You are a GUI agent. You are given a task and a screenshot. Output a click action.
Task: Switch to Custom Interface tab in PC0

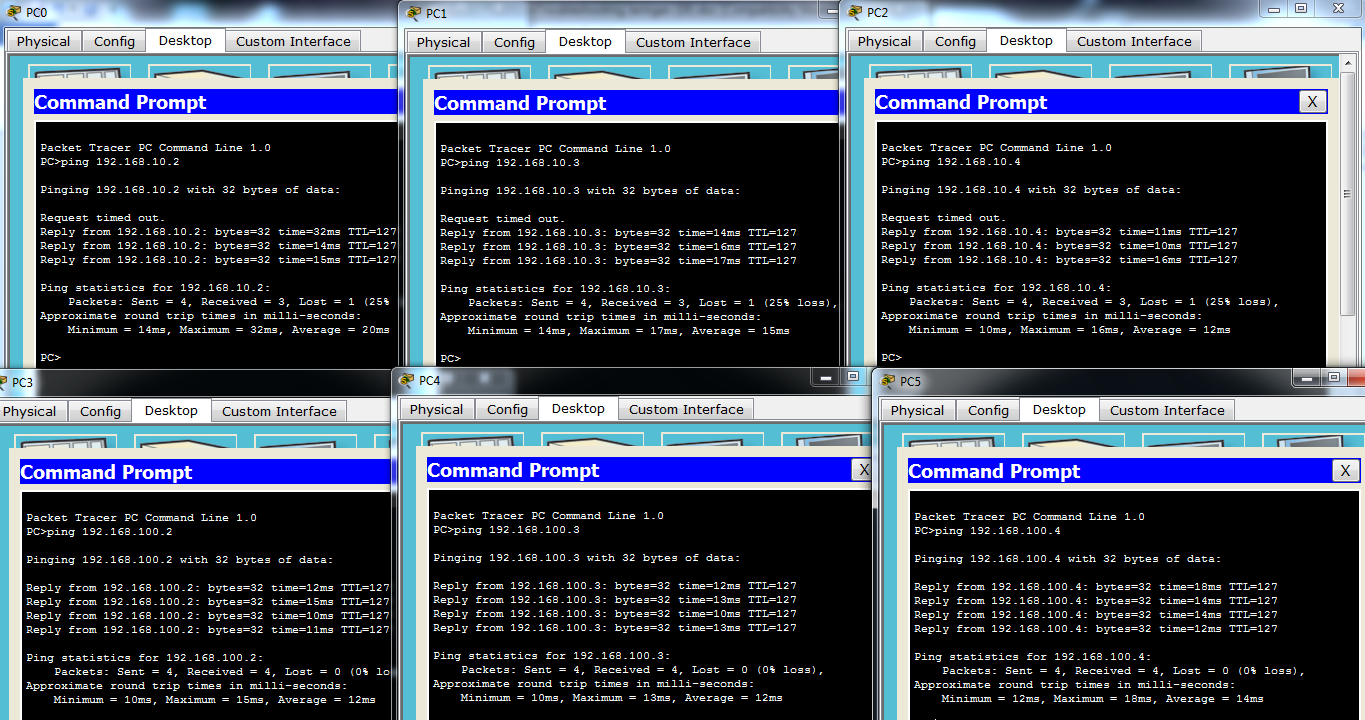[293, 42]
